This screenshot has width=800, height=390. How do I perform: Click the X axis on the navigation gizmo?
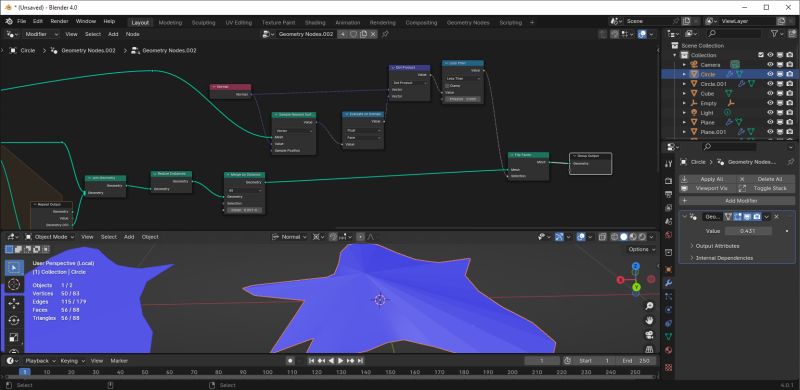[620, 280]
